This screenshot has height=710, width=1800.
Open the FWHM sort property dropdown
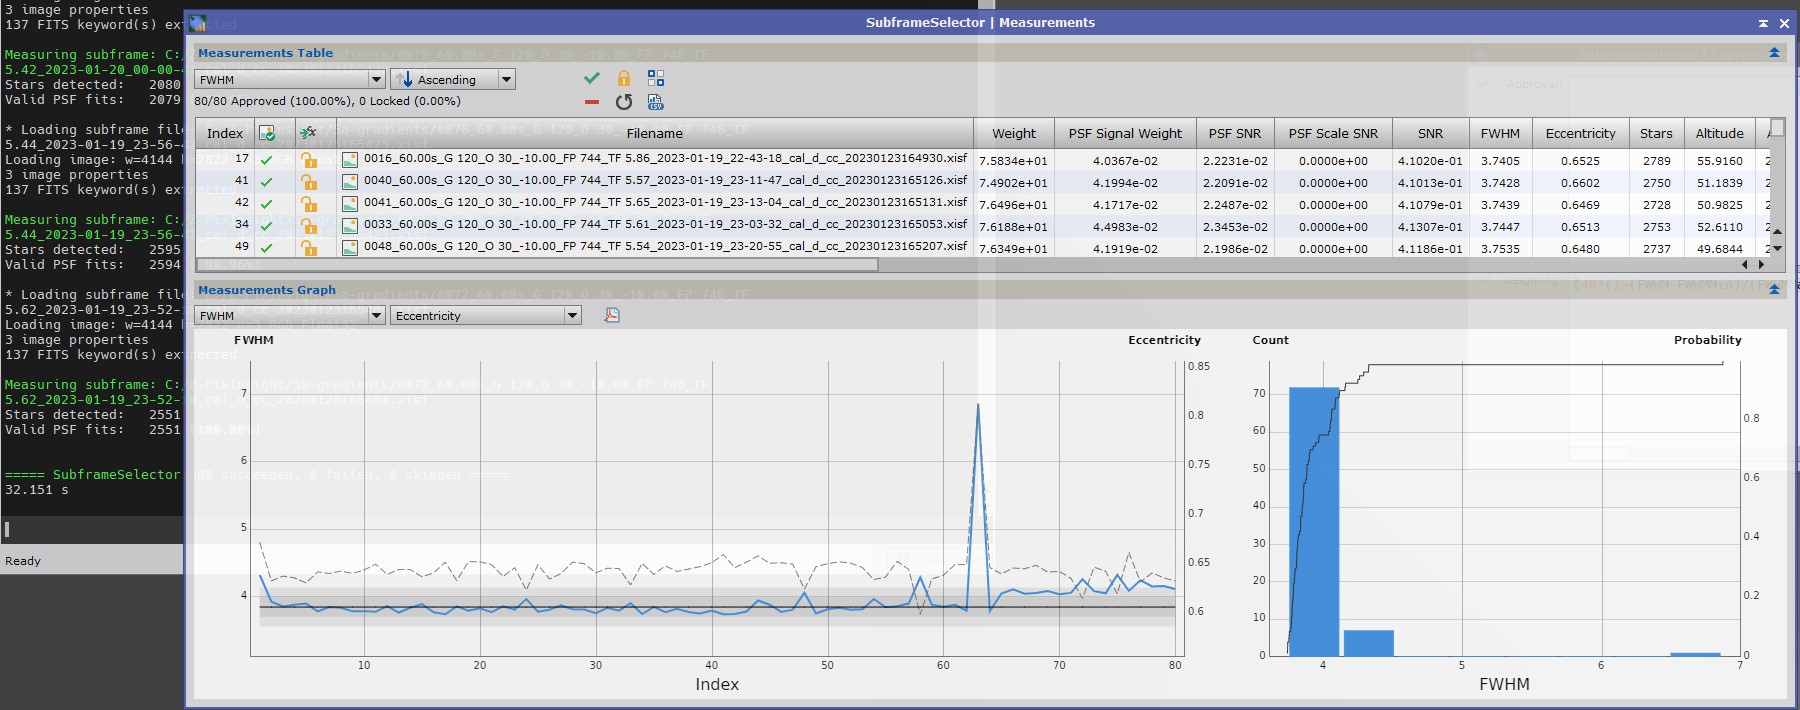[x=290, y=80]
